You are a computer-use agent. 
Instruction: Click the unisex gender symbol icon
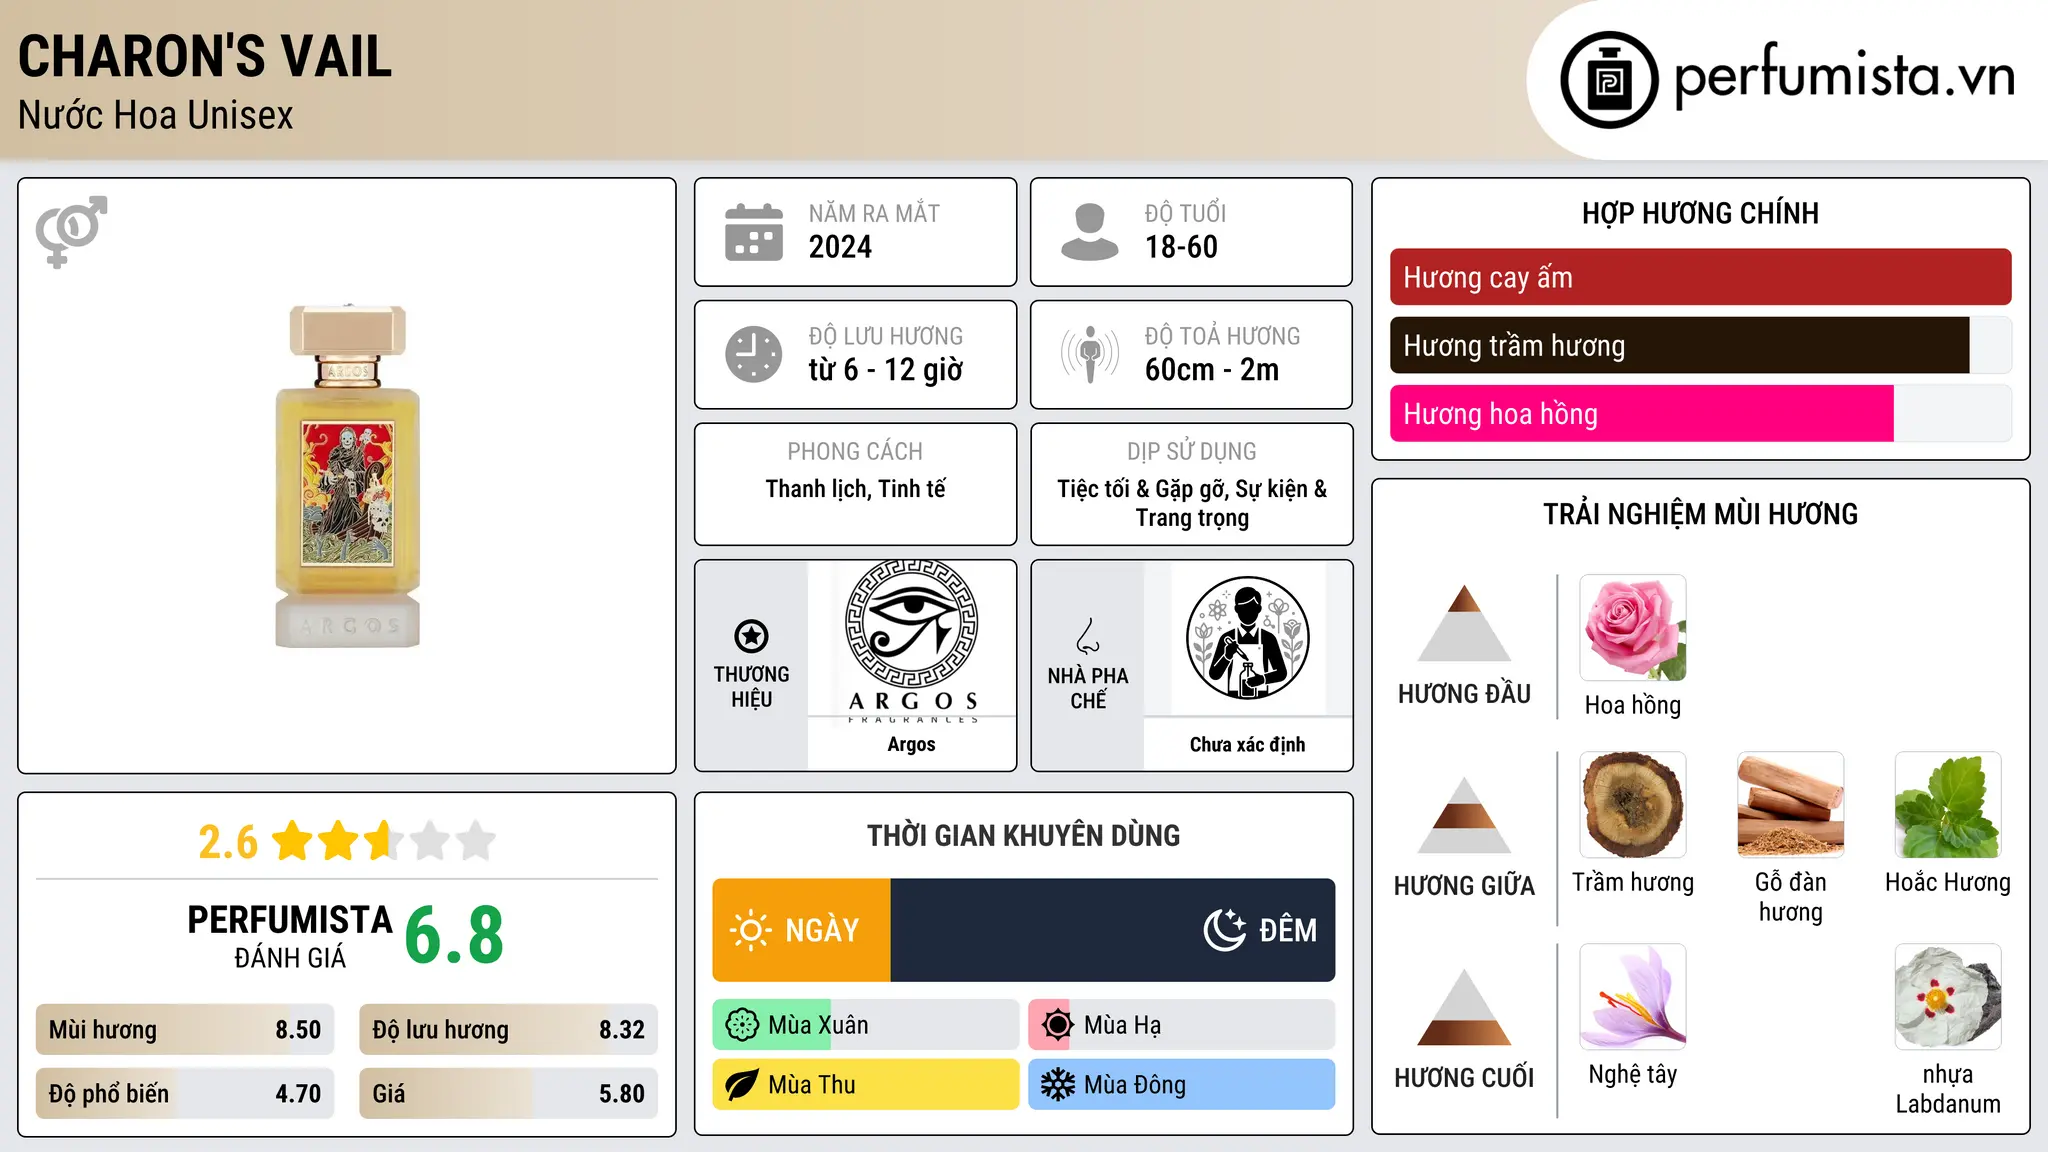(x=71, y=231)
